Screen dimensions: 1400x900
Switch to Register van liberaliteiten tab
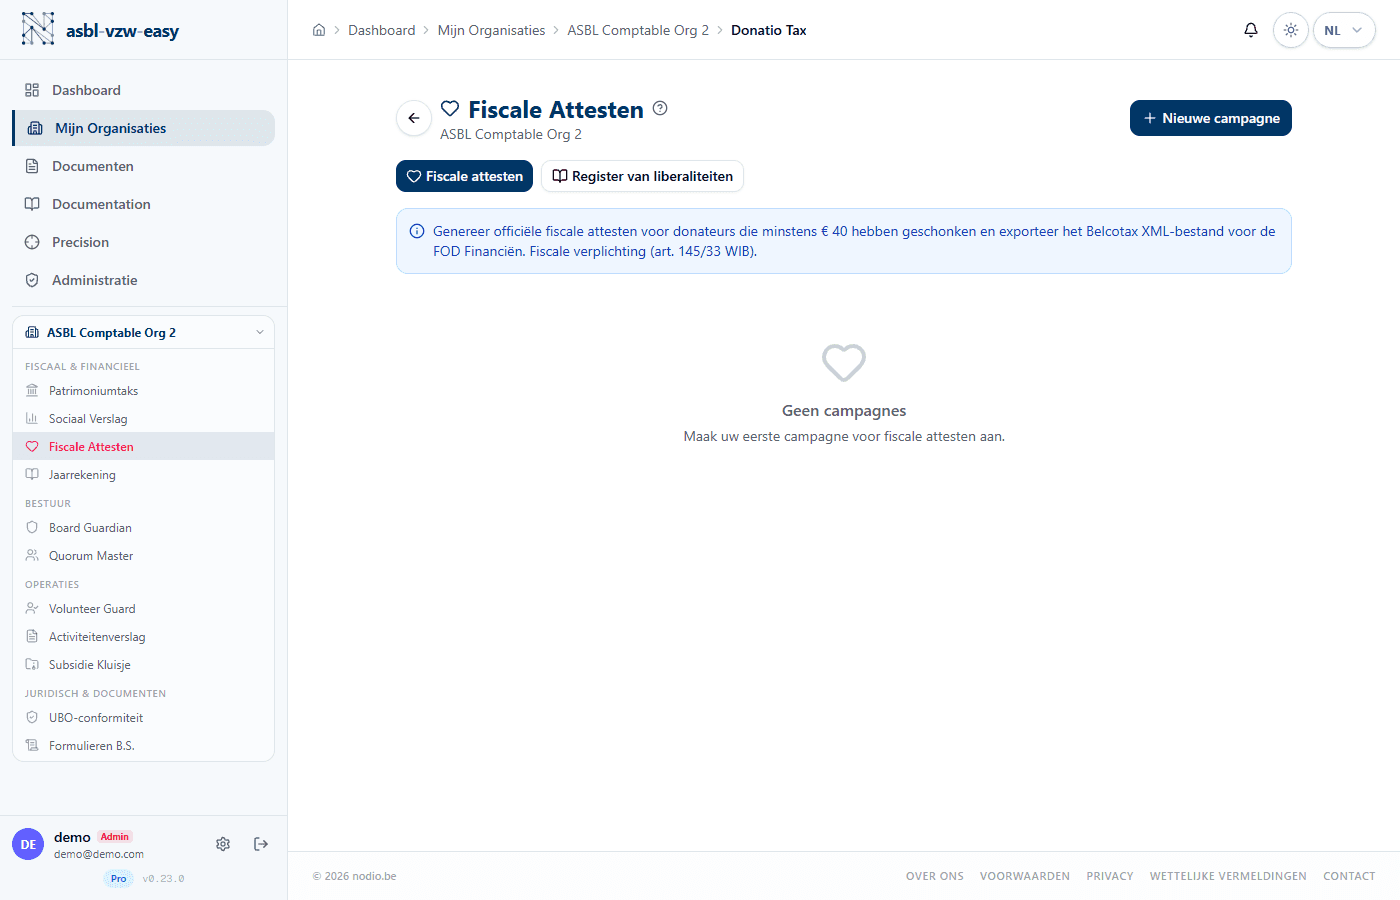tap(642, 176)
